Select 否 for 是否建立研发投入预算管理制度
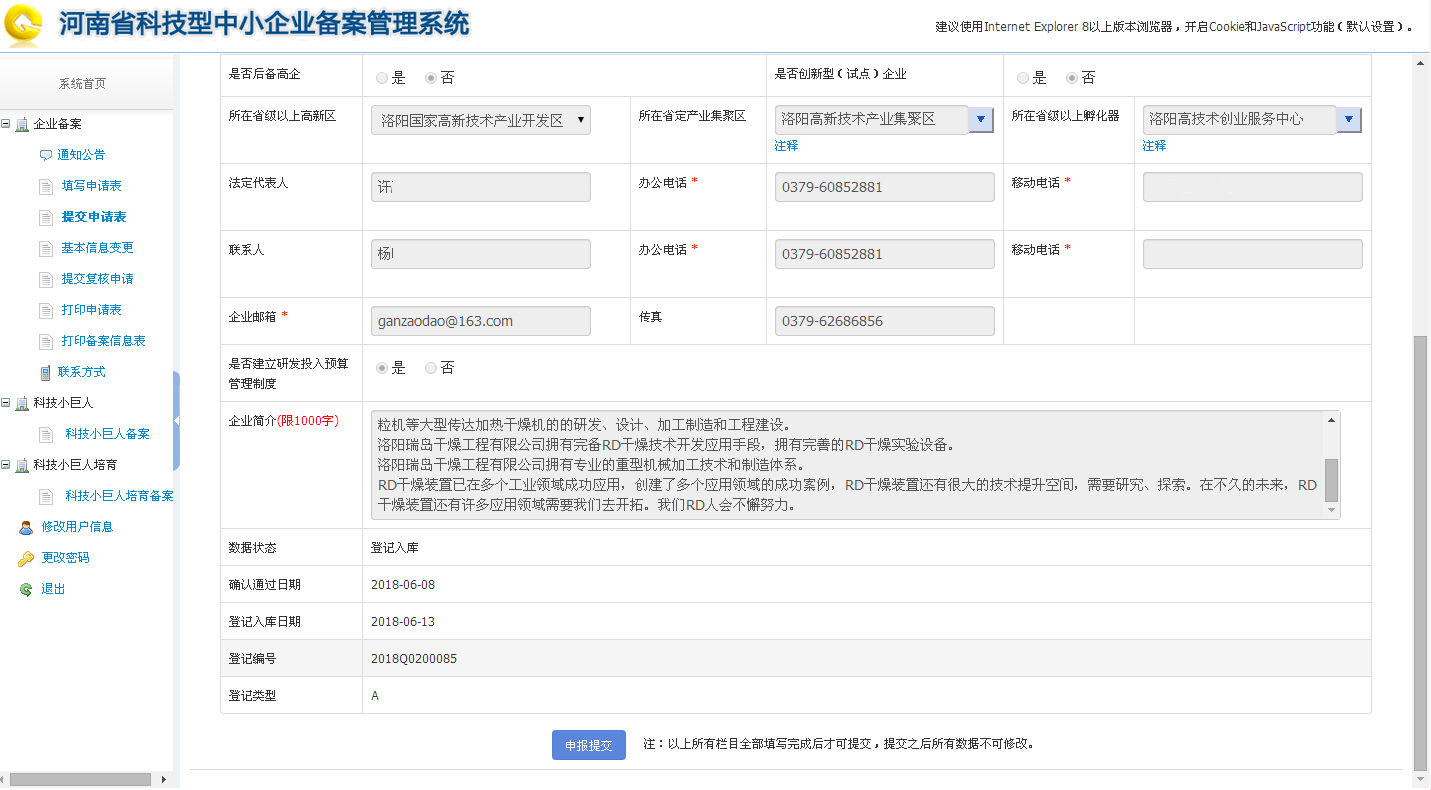 point(430,367)
